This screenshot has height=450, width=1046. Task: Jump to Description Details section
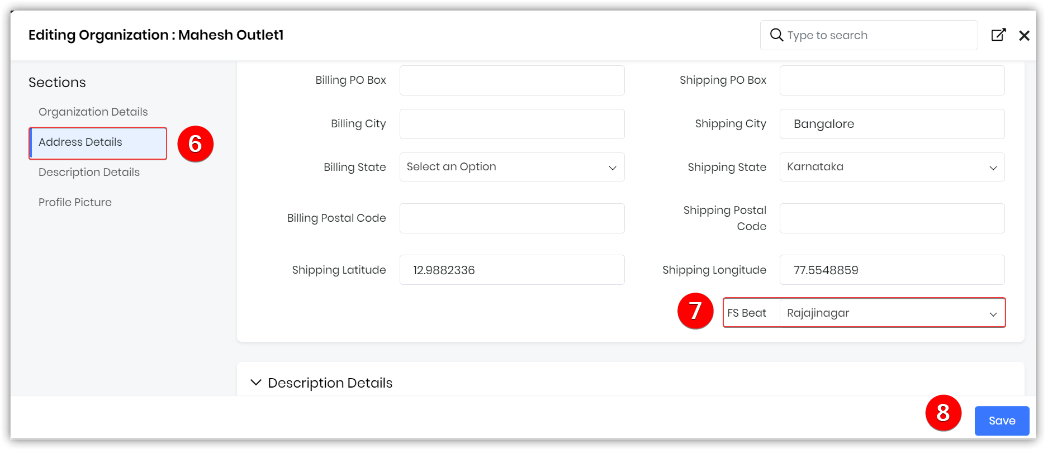pos(89,172)
